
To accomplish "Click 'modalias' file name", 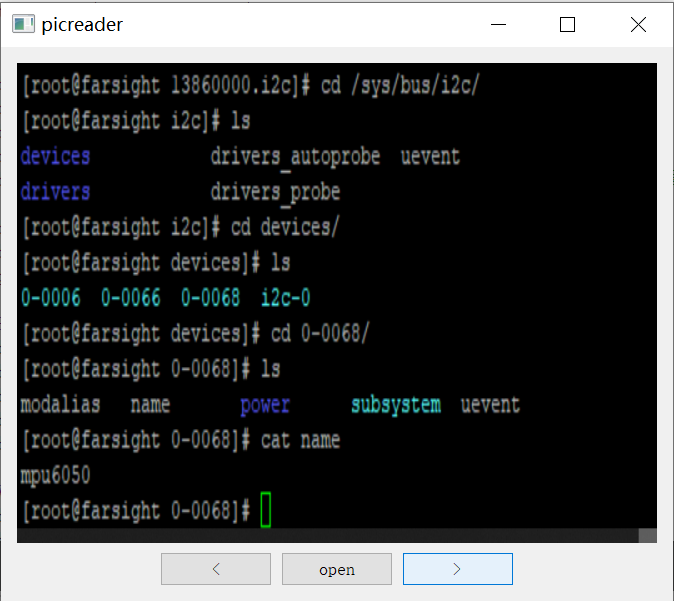I will (x=61, y=405).
